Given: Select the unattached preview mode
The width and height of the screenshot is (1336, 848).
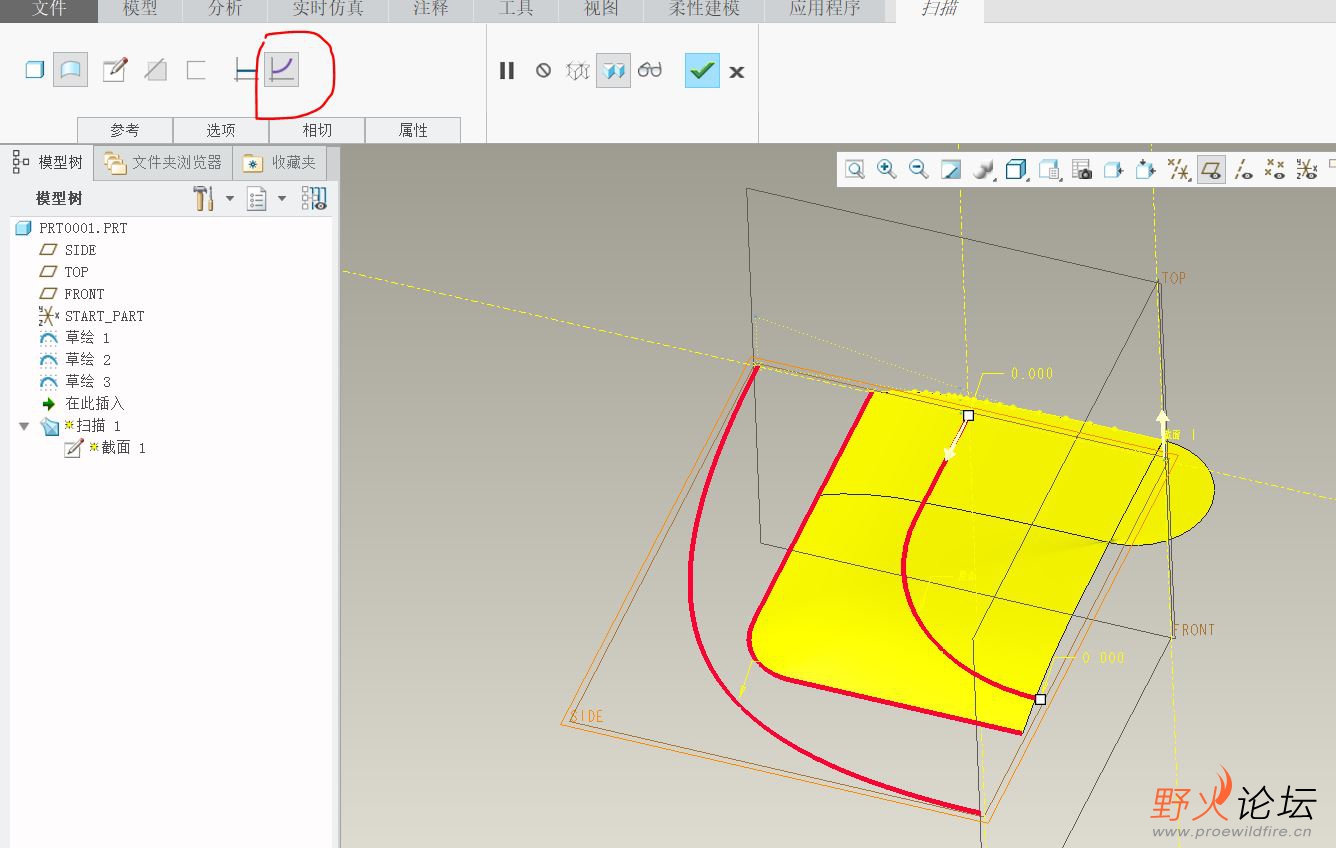Looking at the screenshot, I should pyautogui.click(x=578, y=71).
